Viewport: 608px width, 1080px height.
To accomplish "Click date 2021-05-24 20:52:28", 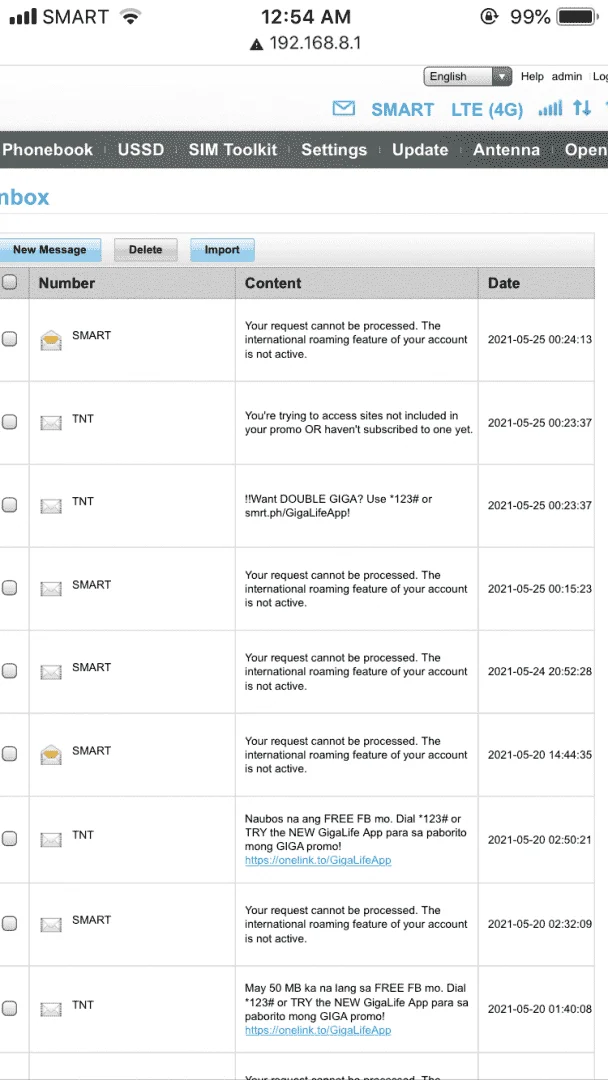I will click(540, 672).
